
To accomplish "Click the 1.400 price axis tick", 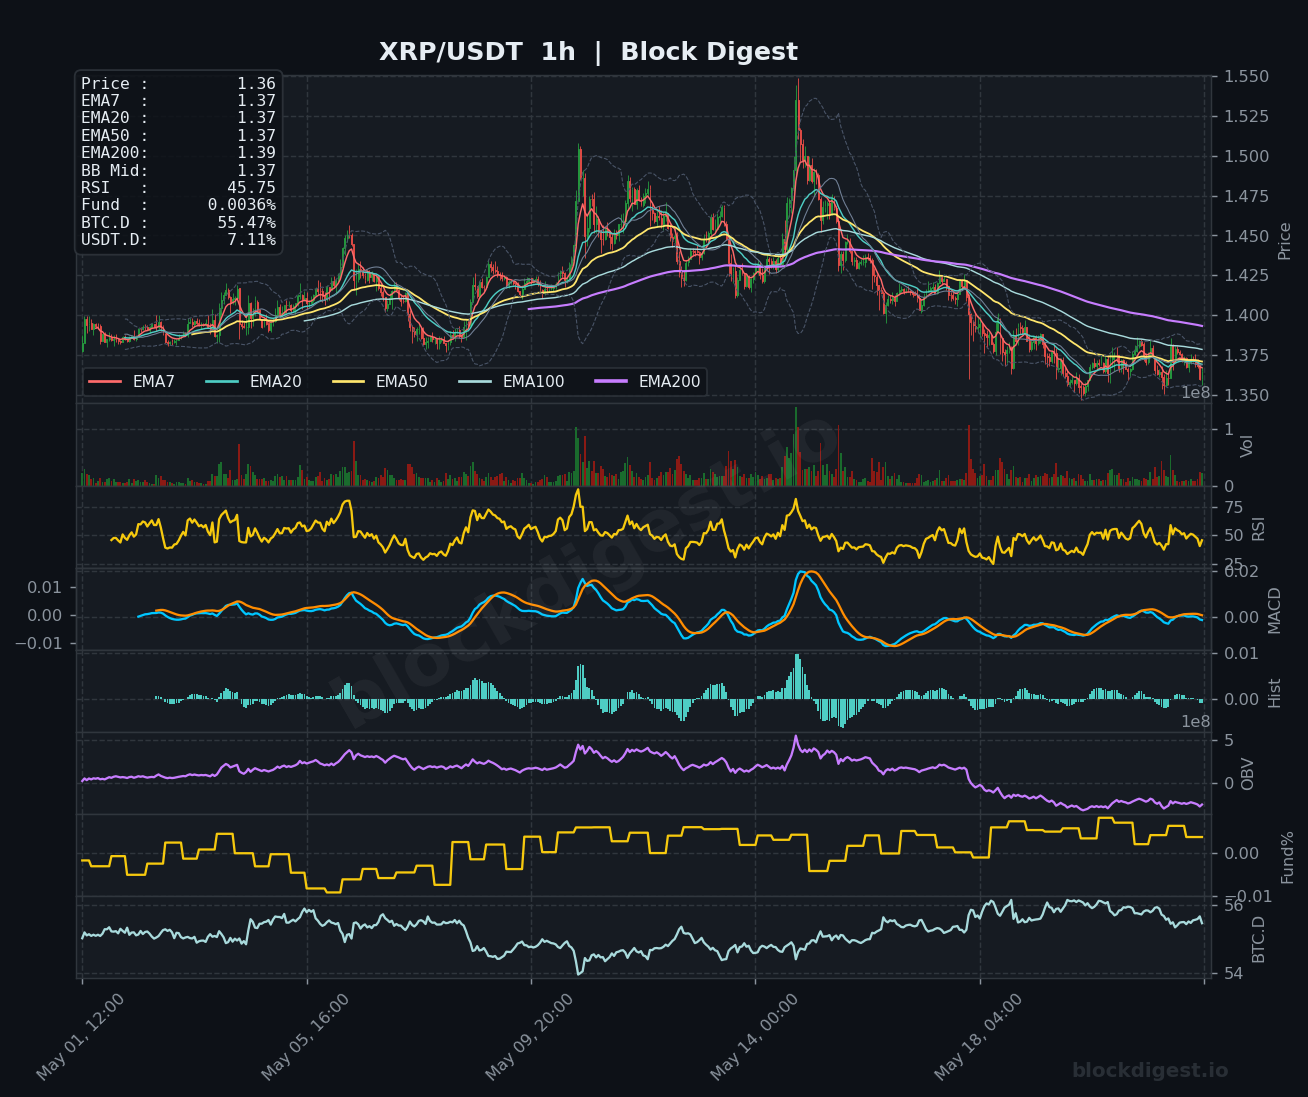I will [x=1247, y=316].
